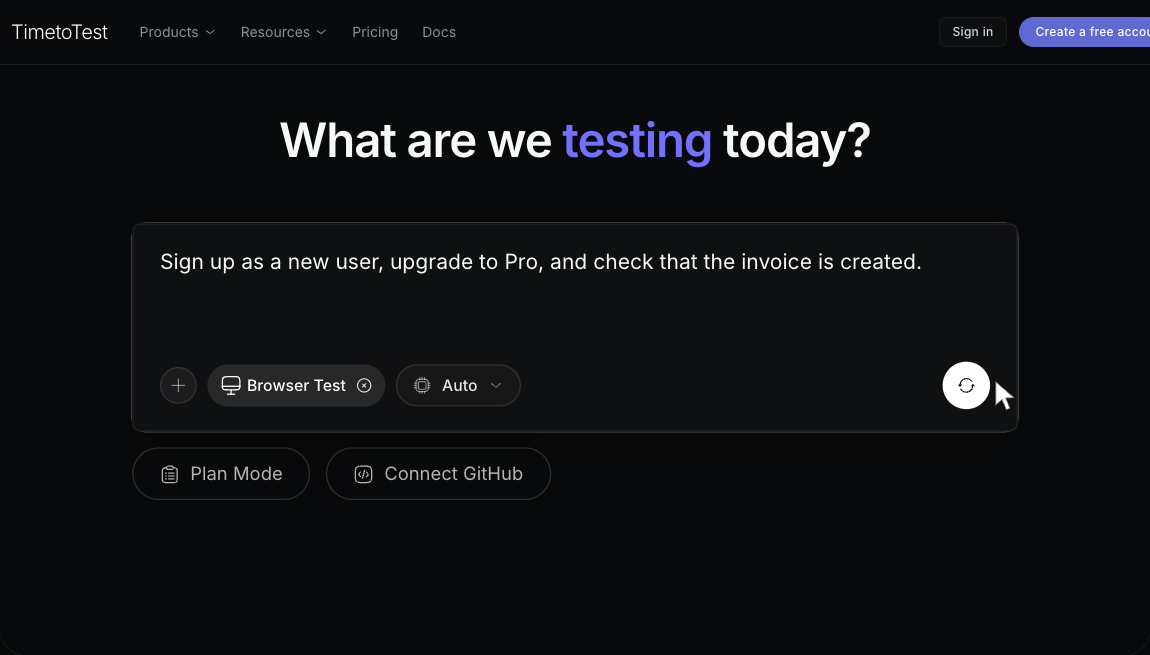Click Create a free account button
Image resolution: width=1150 pixels, height=655 pixels.
(1085, 32)
